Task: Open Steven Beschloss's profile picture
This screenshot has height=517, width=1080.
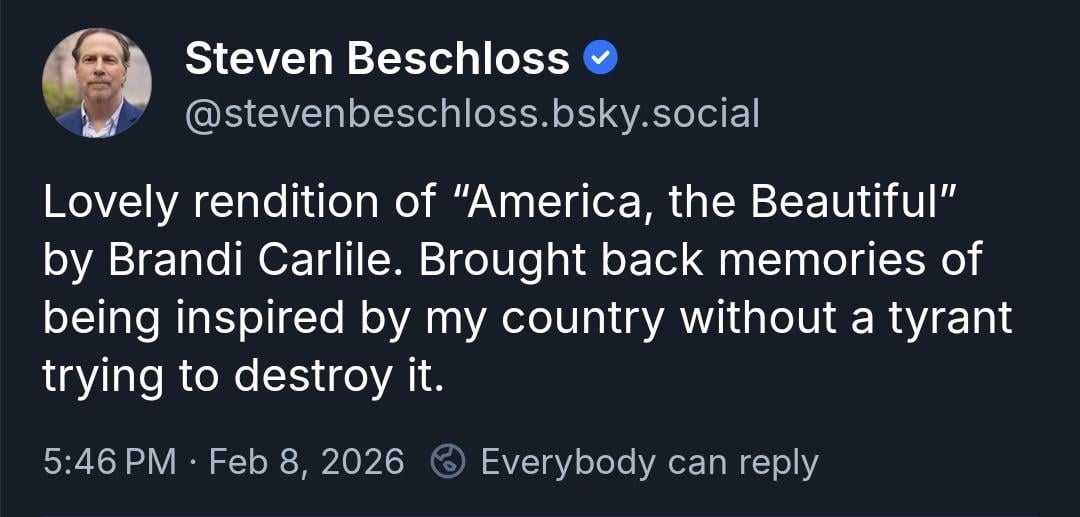Action: (97, 82)
